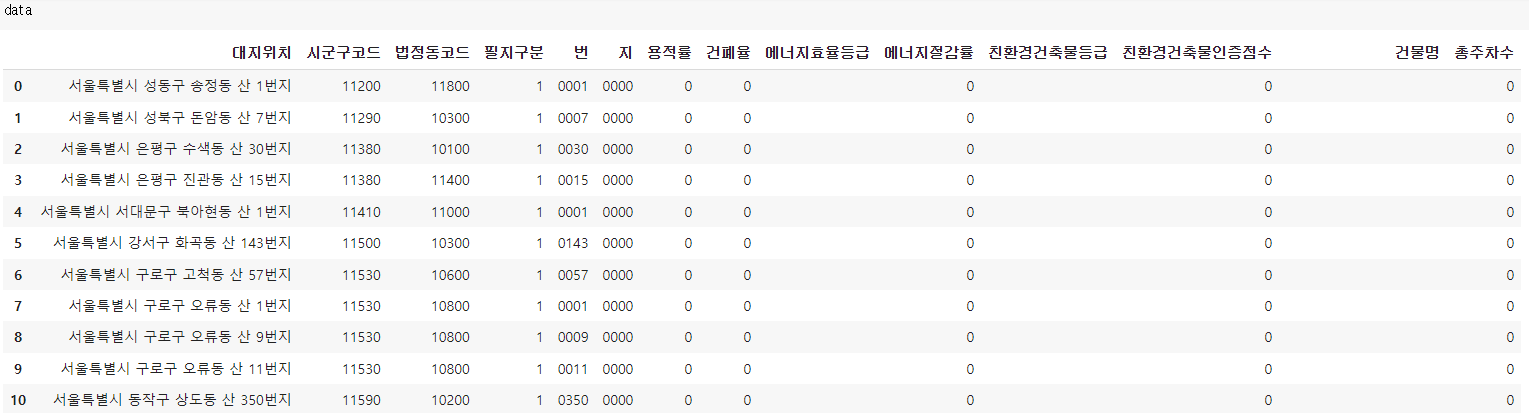1529x413 pixels.
Task: Click the 대지위치 column header
Action: (262, 52)
